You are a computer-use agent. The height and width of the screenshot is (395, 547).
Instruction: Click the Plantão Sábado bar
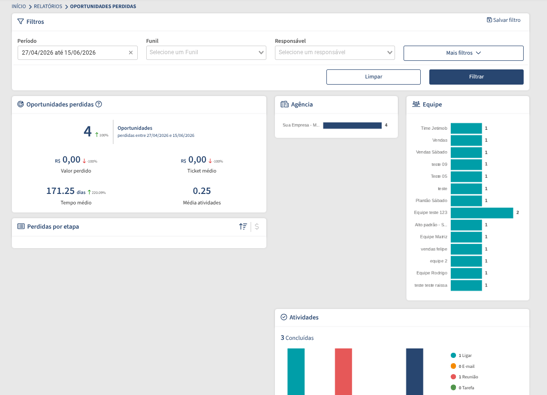point(466,201)
